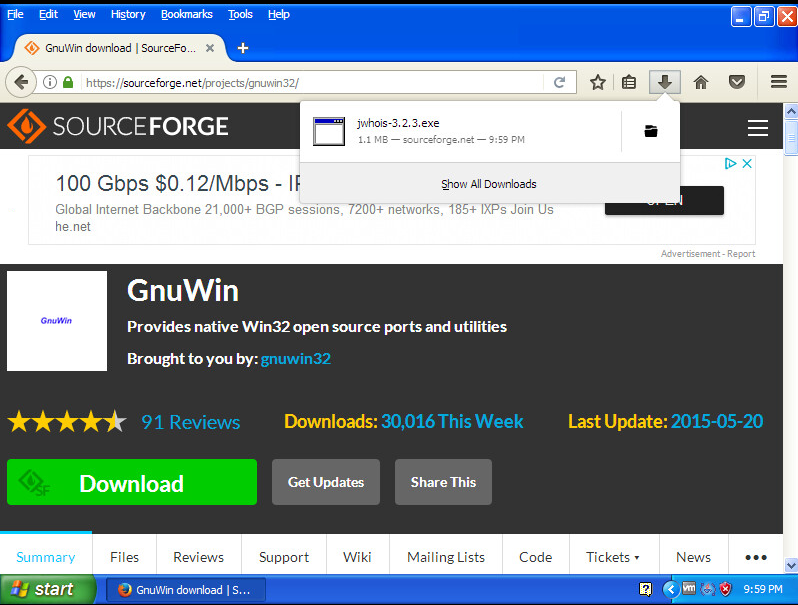Save page to Pocket icon
The height and width of the screenshot is (605, 798).
(736, 82)
